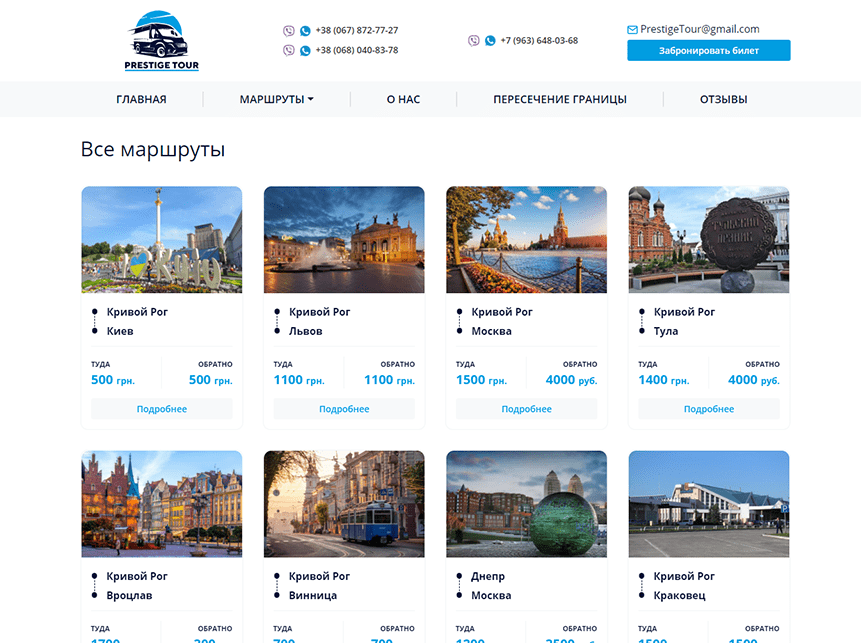Select the Львов route photo thumbnail
861x643 pixels.
[344, 240]
